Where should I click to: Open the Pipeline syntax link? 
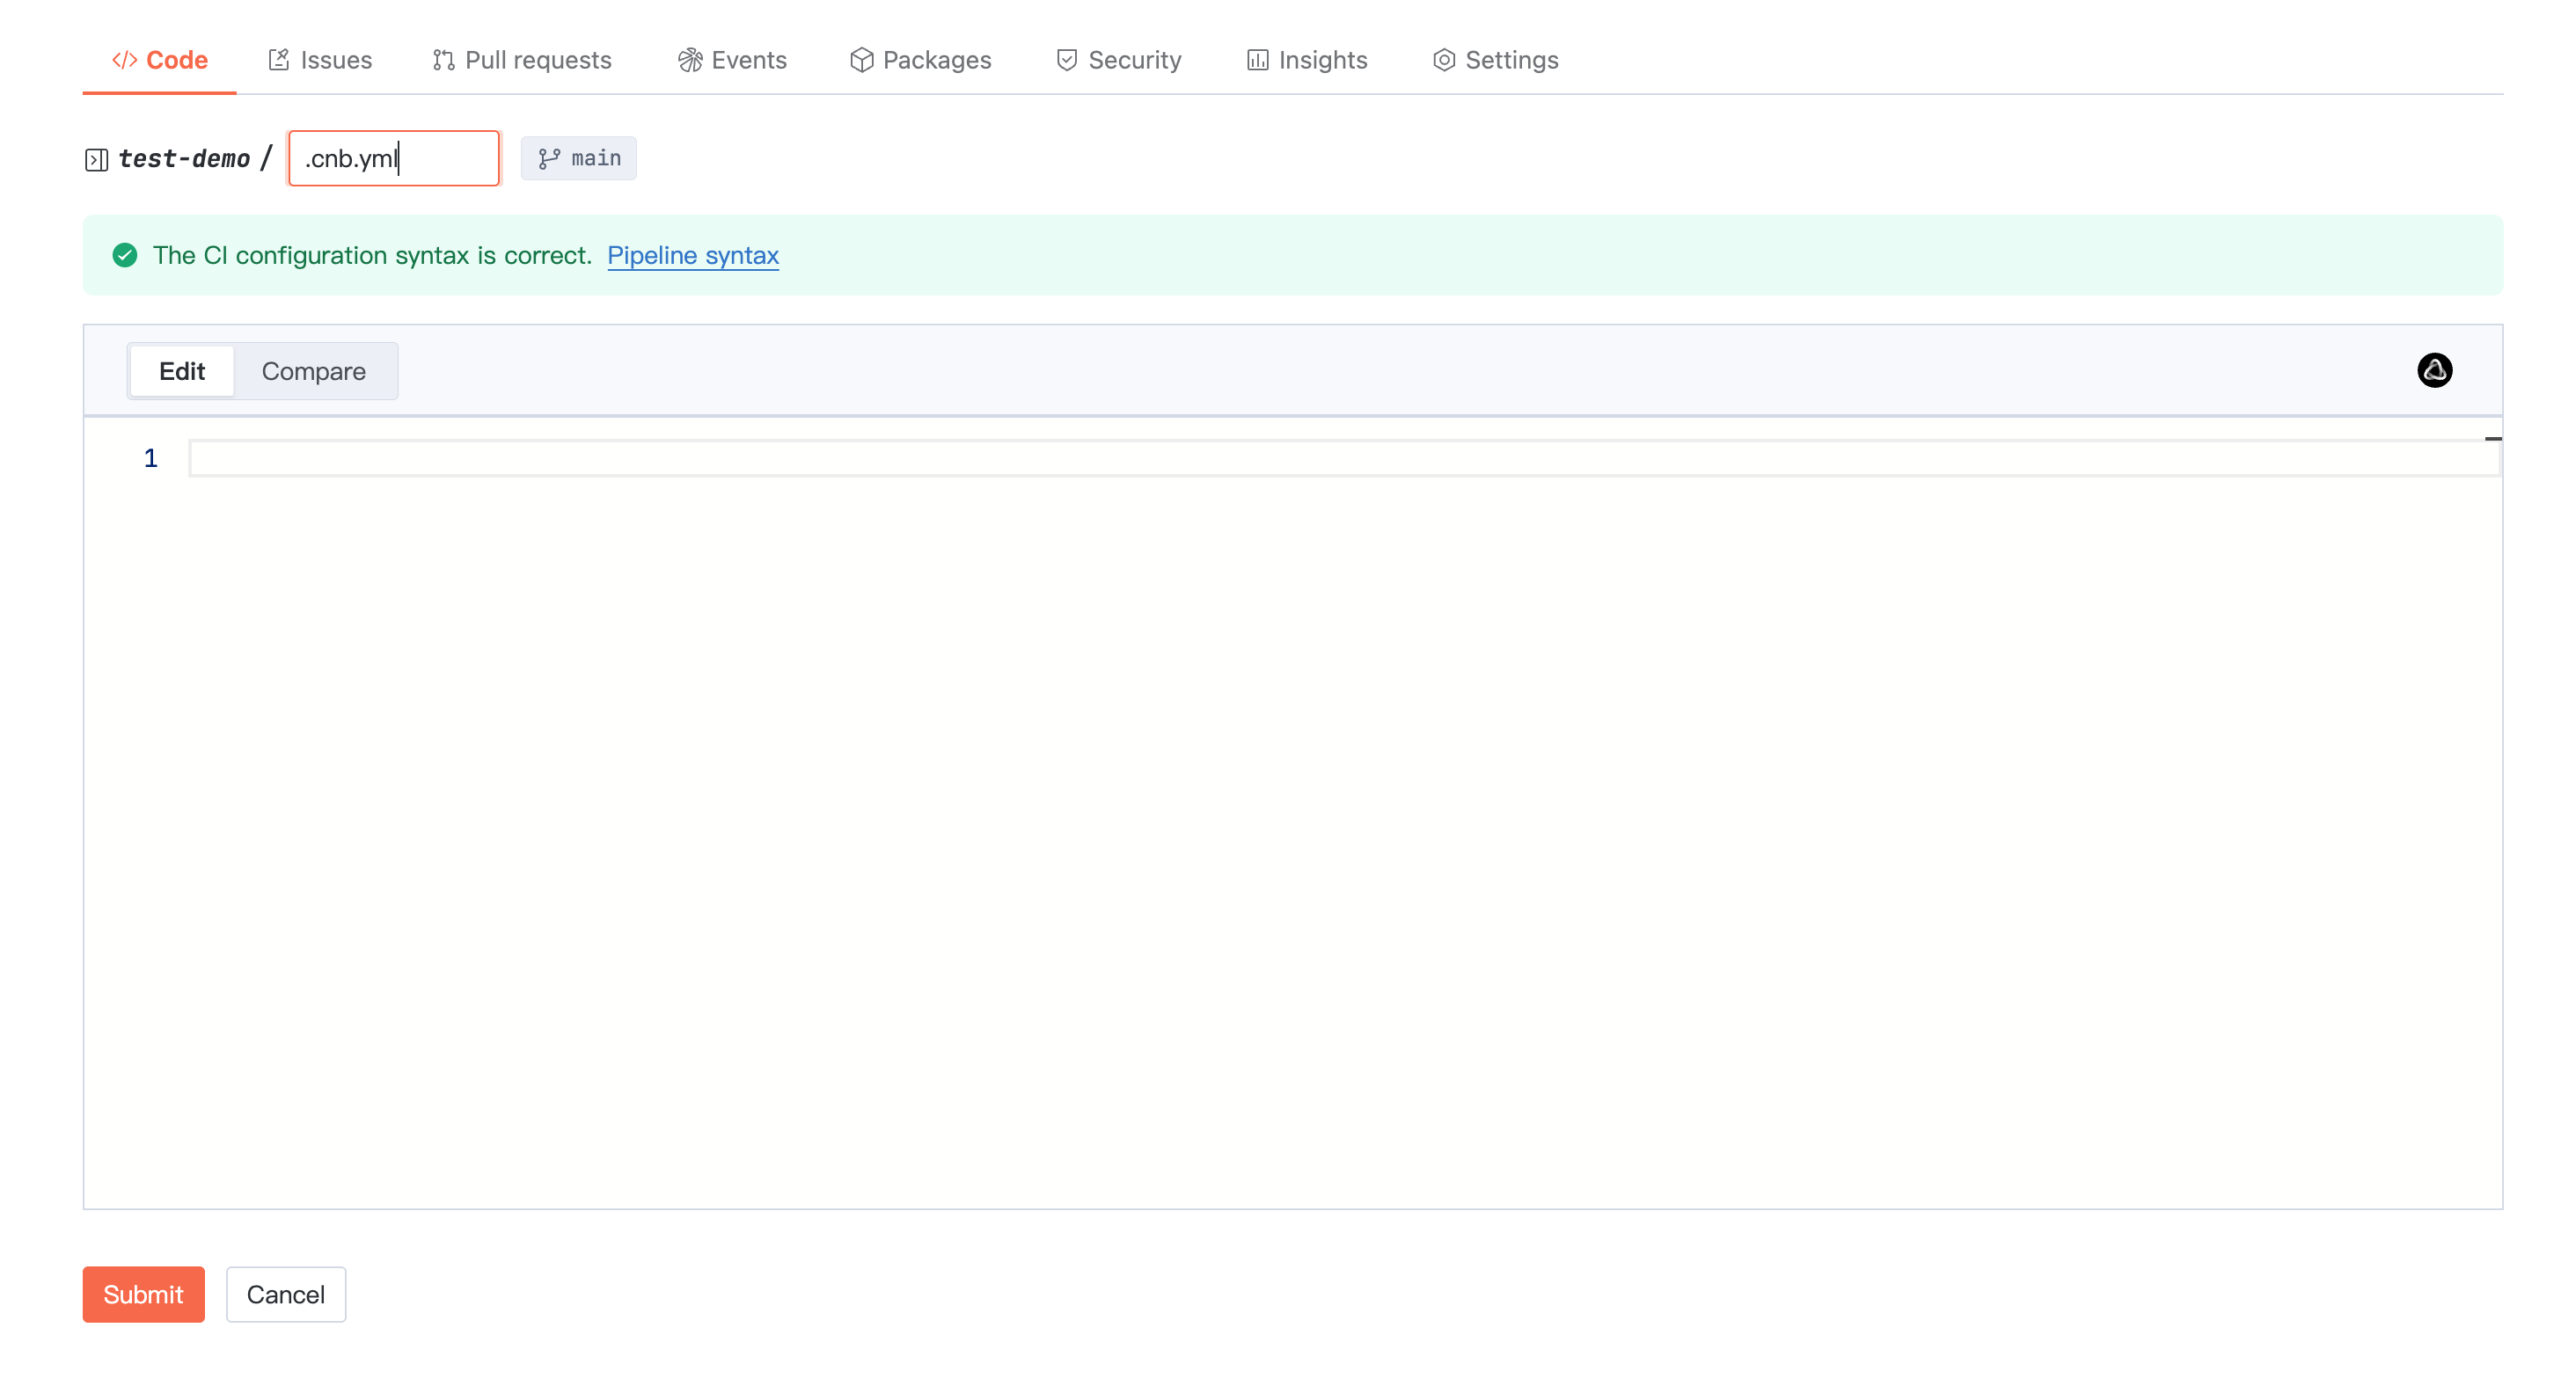pyautogui.click(x=692, y=255)
